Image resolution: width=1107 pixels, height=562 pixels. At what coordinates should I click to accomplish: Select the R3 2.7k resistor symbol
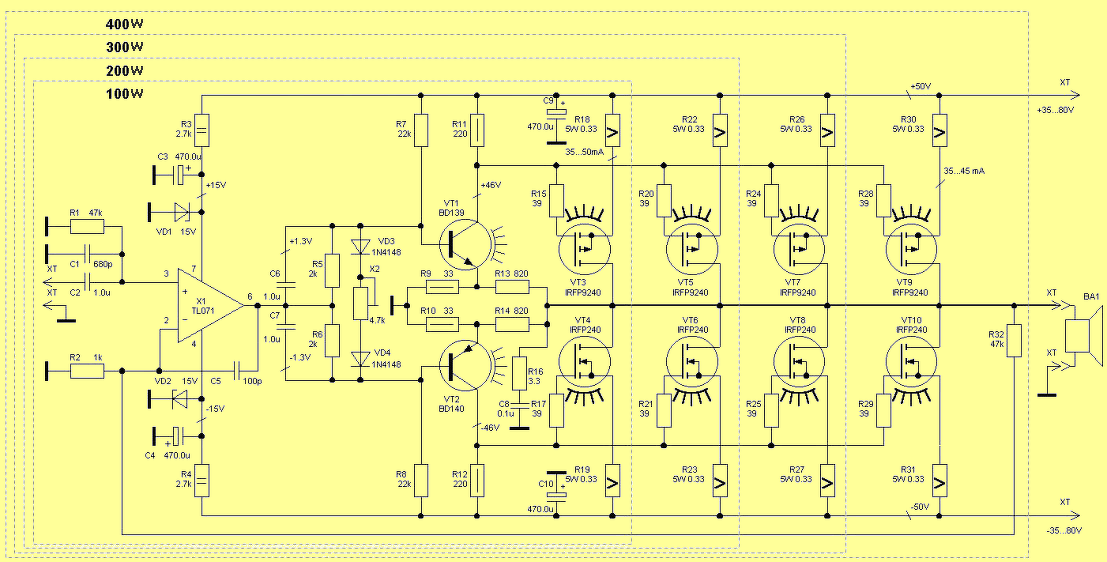[202, 131]
